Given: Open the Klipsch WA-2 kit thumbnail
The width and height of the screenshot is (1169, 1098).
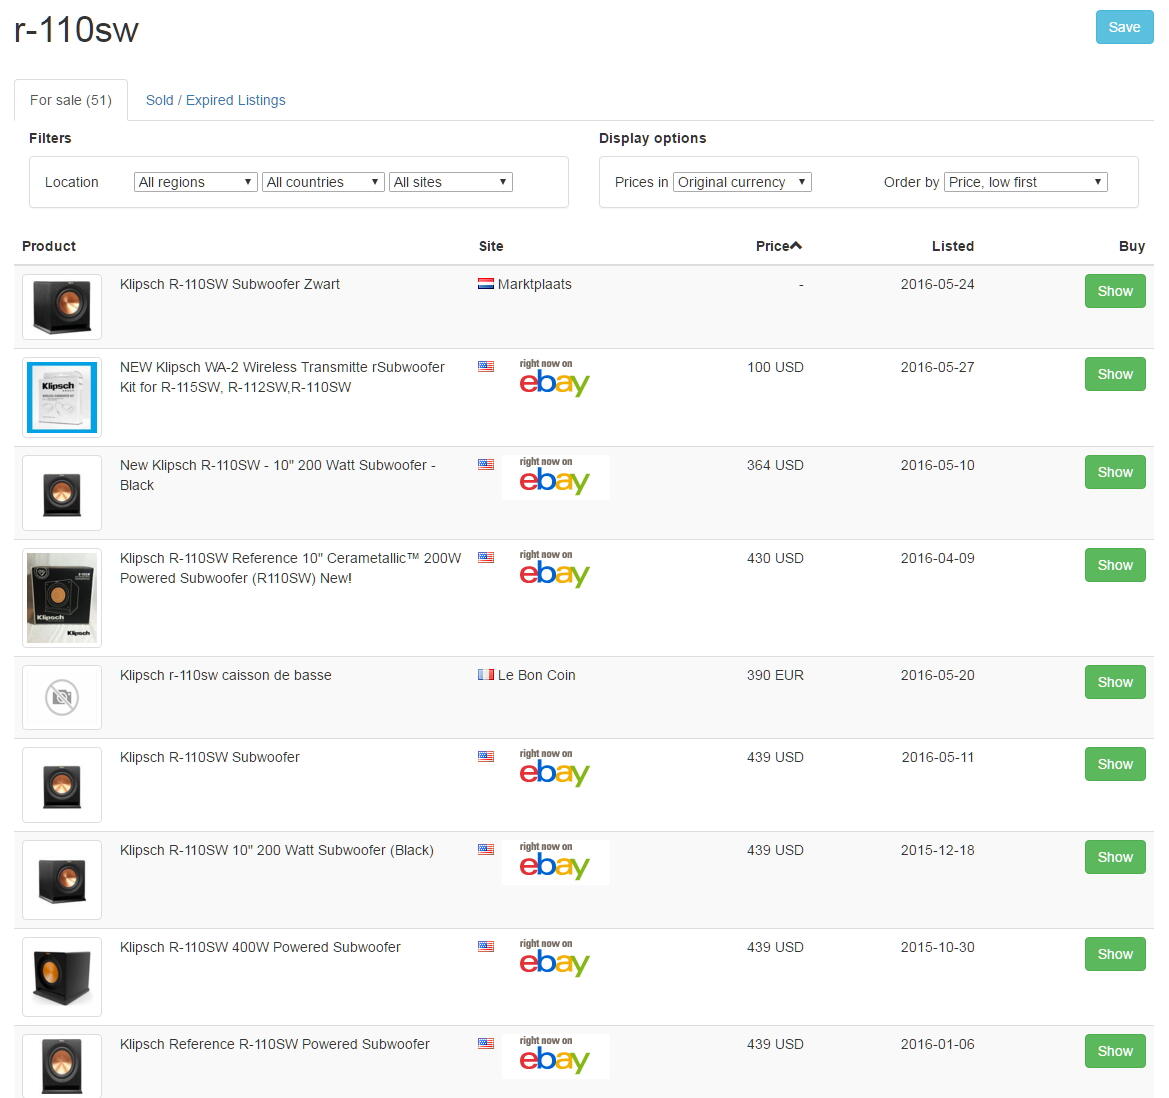Looking at the screenshot, I should pos(62,397).
